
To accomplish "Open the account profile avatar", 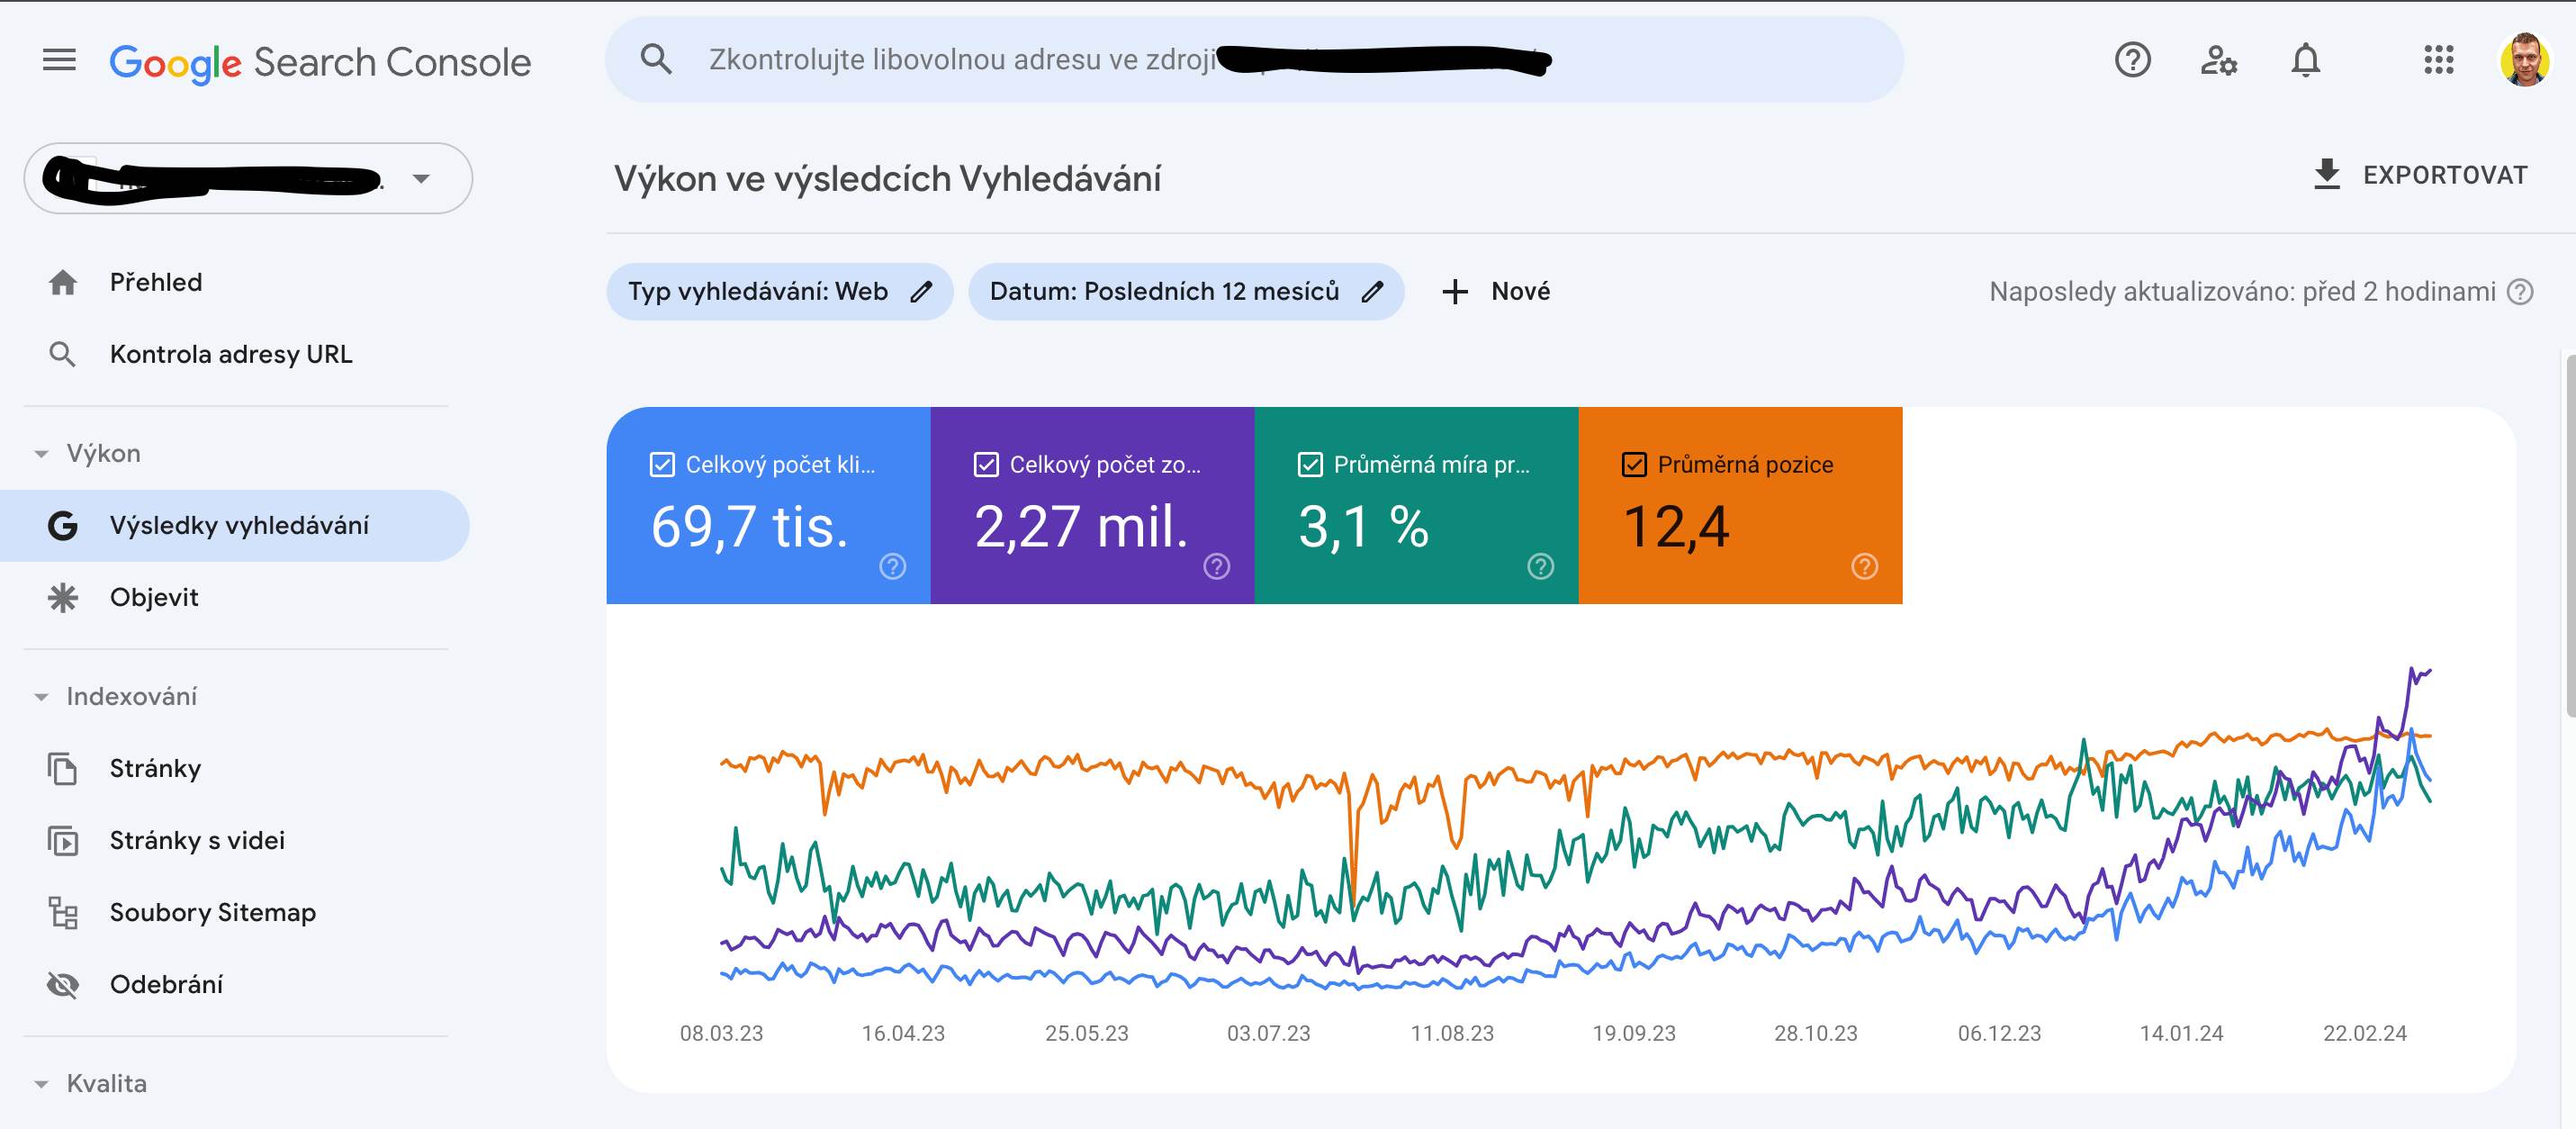I will point(2525,60).
